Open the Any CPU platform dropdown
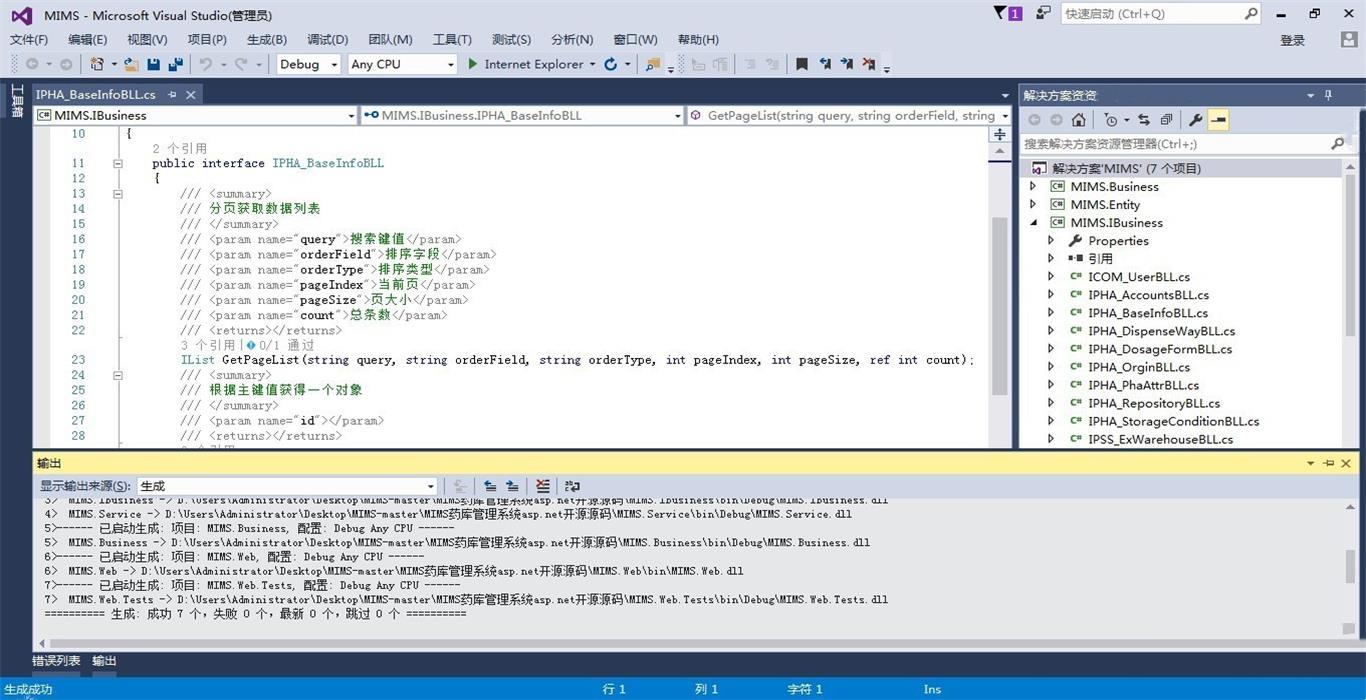 (x=402, y=64)
